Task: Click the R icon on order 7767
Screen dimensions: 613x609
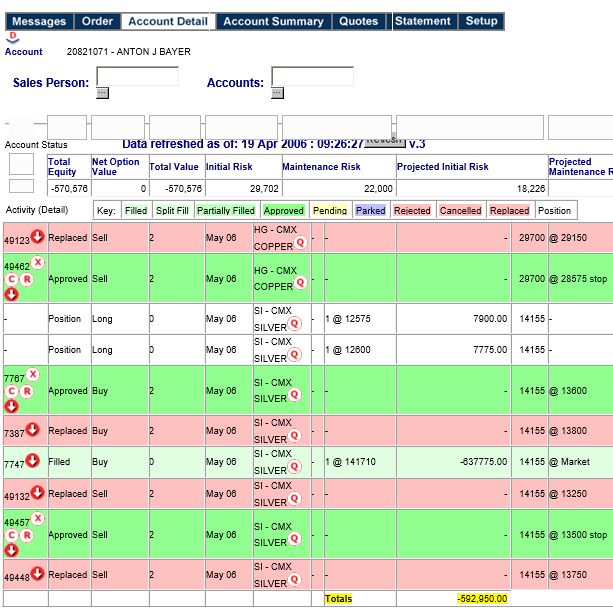Action: tap(27, 391)
